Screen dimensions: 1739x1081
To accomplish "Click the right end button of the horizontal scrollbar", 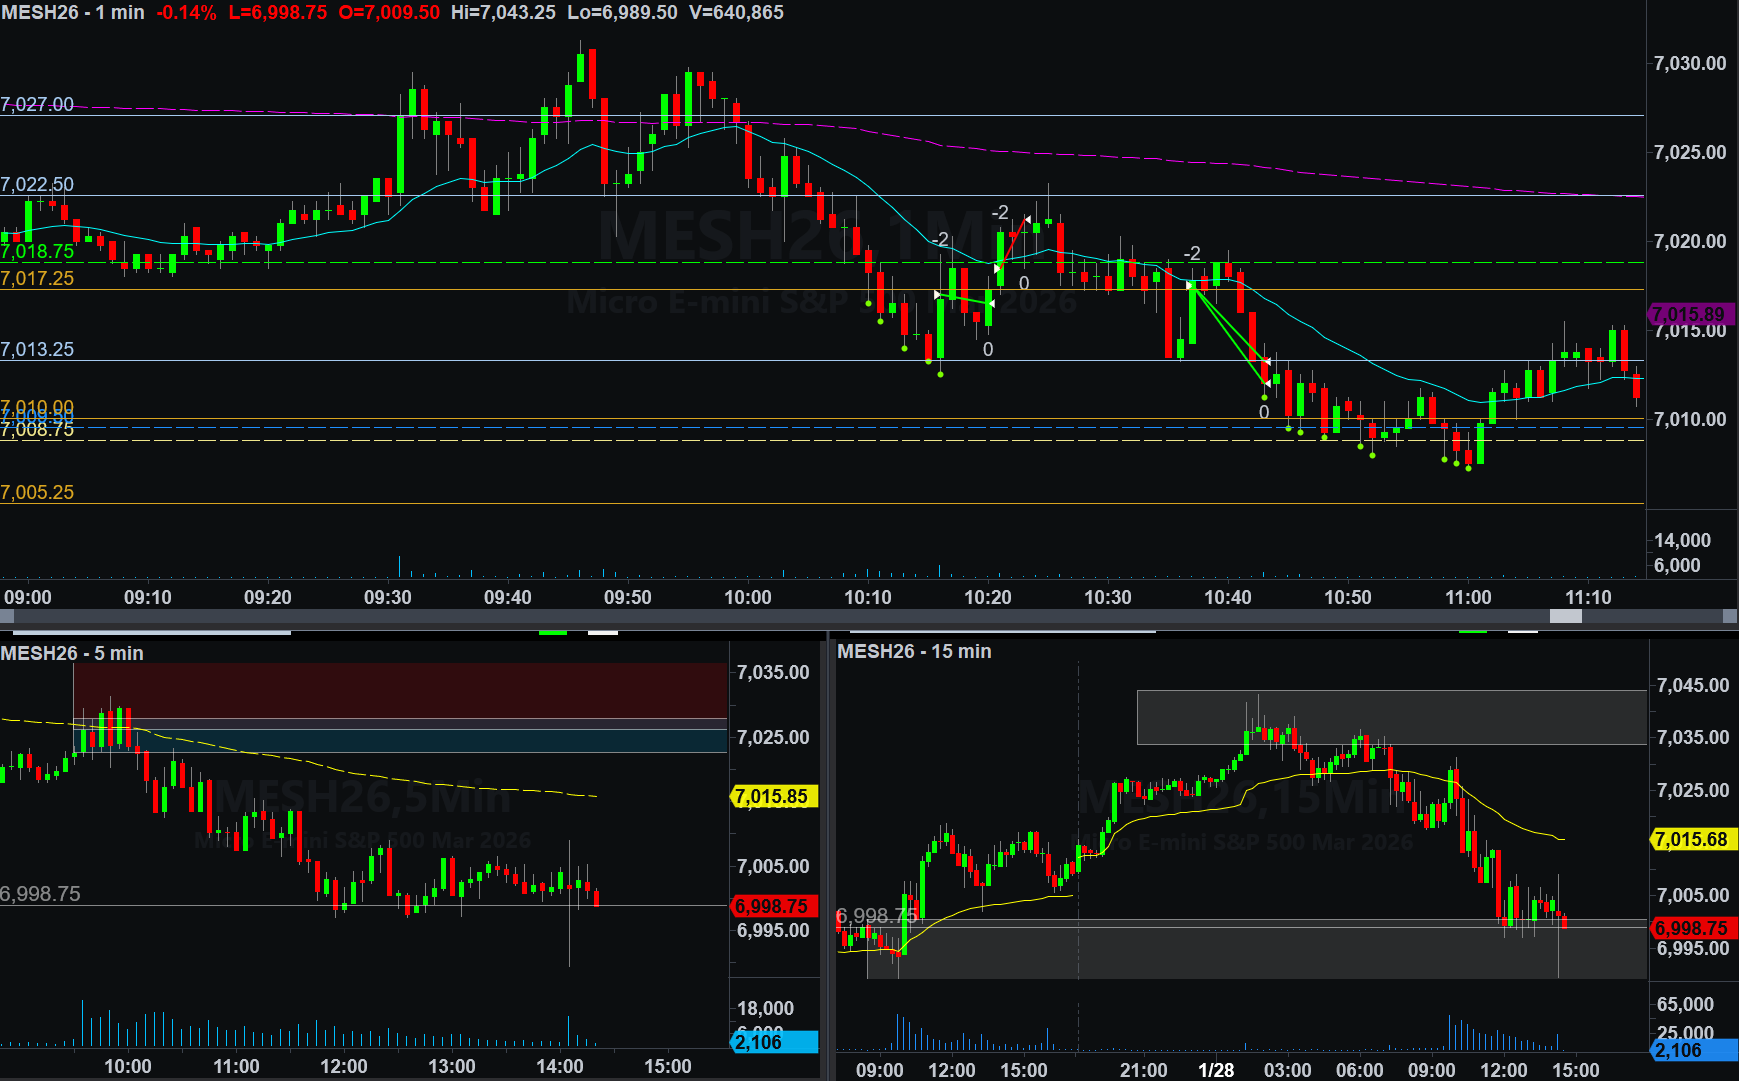I will tap(1730, 617).
